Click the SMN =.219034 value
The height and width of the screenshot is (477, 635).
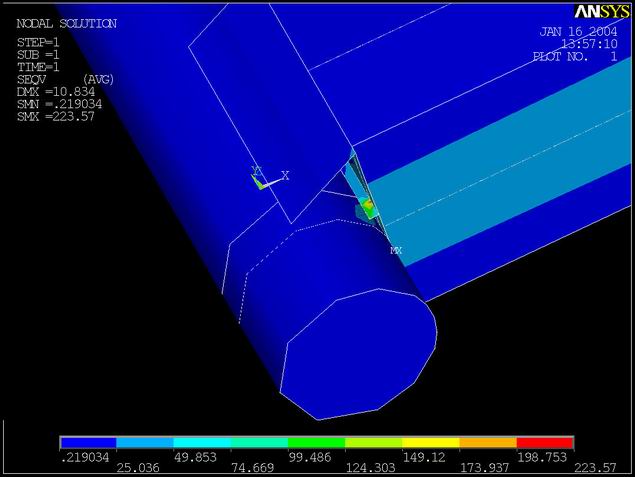(x=59, y=104)
